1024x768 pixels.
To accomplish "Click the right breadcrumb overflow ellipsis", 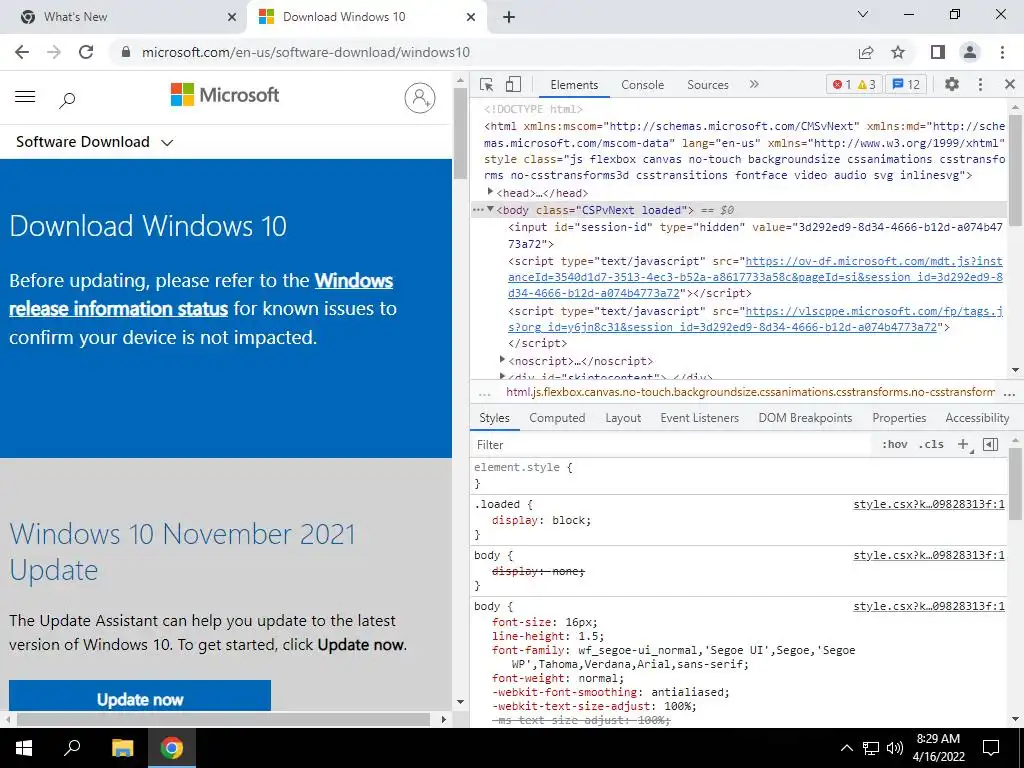I will pyautogui.click(x=1009, y=394).
